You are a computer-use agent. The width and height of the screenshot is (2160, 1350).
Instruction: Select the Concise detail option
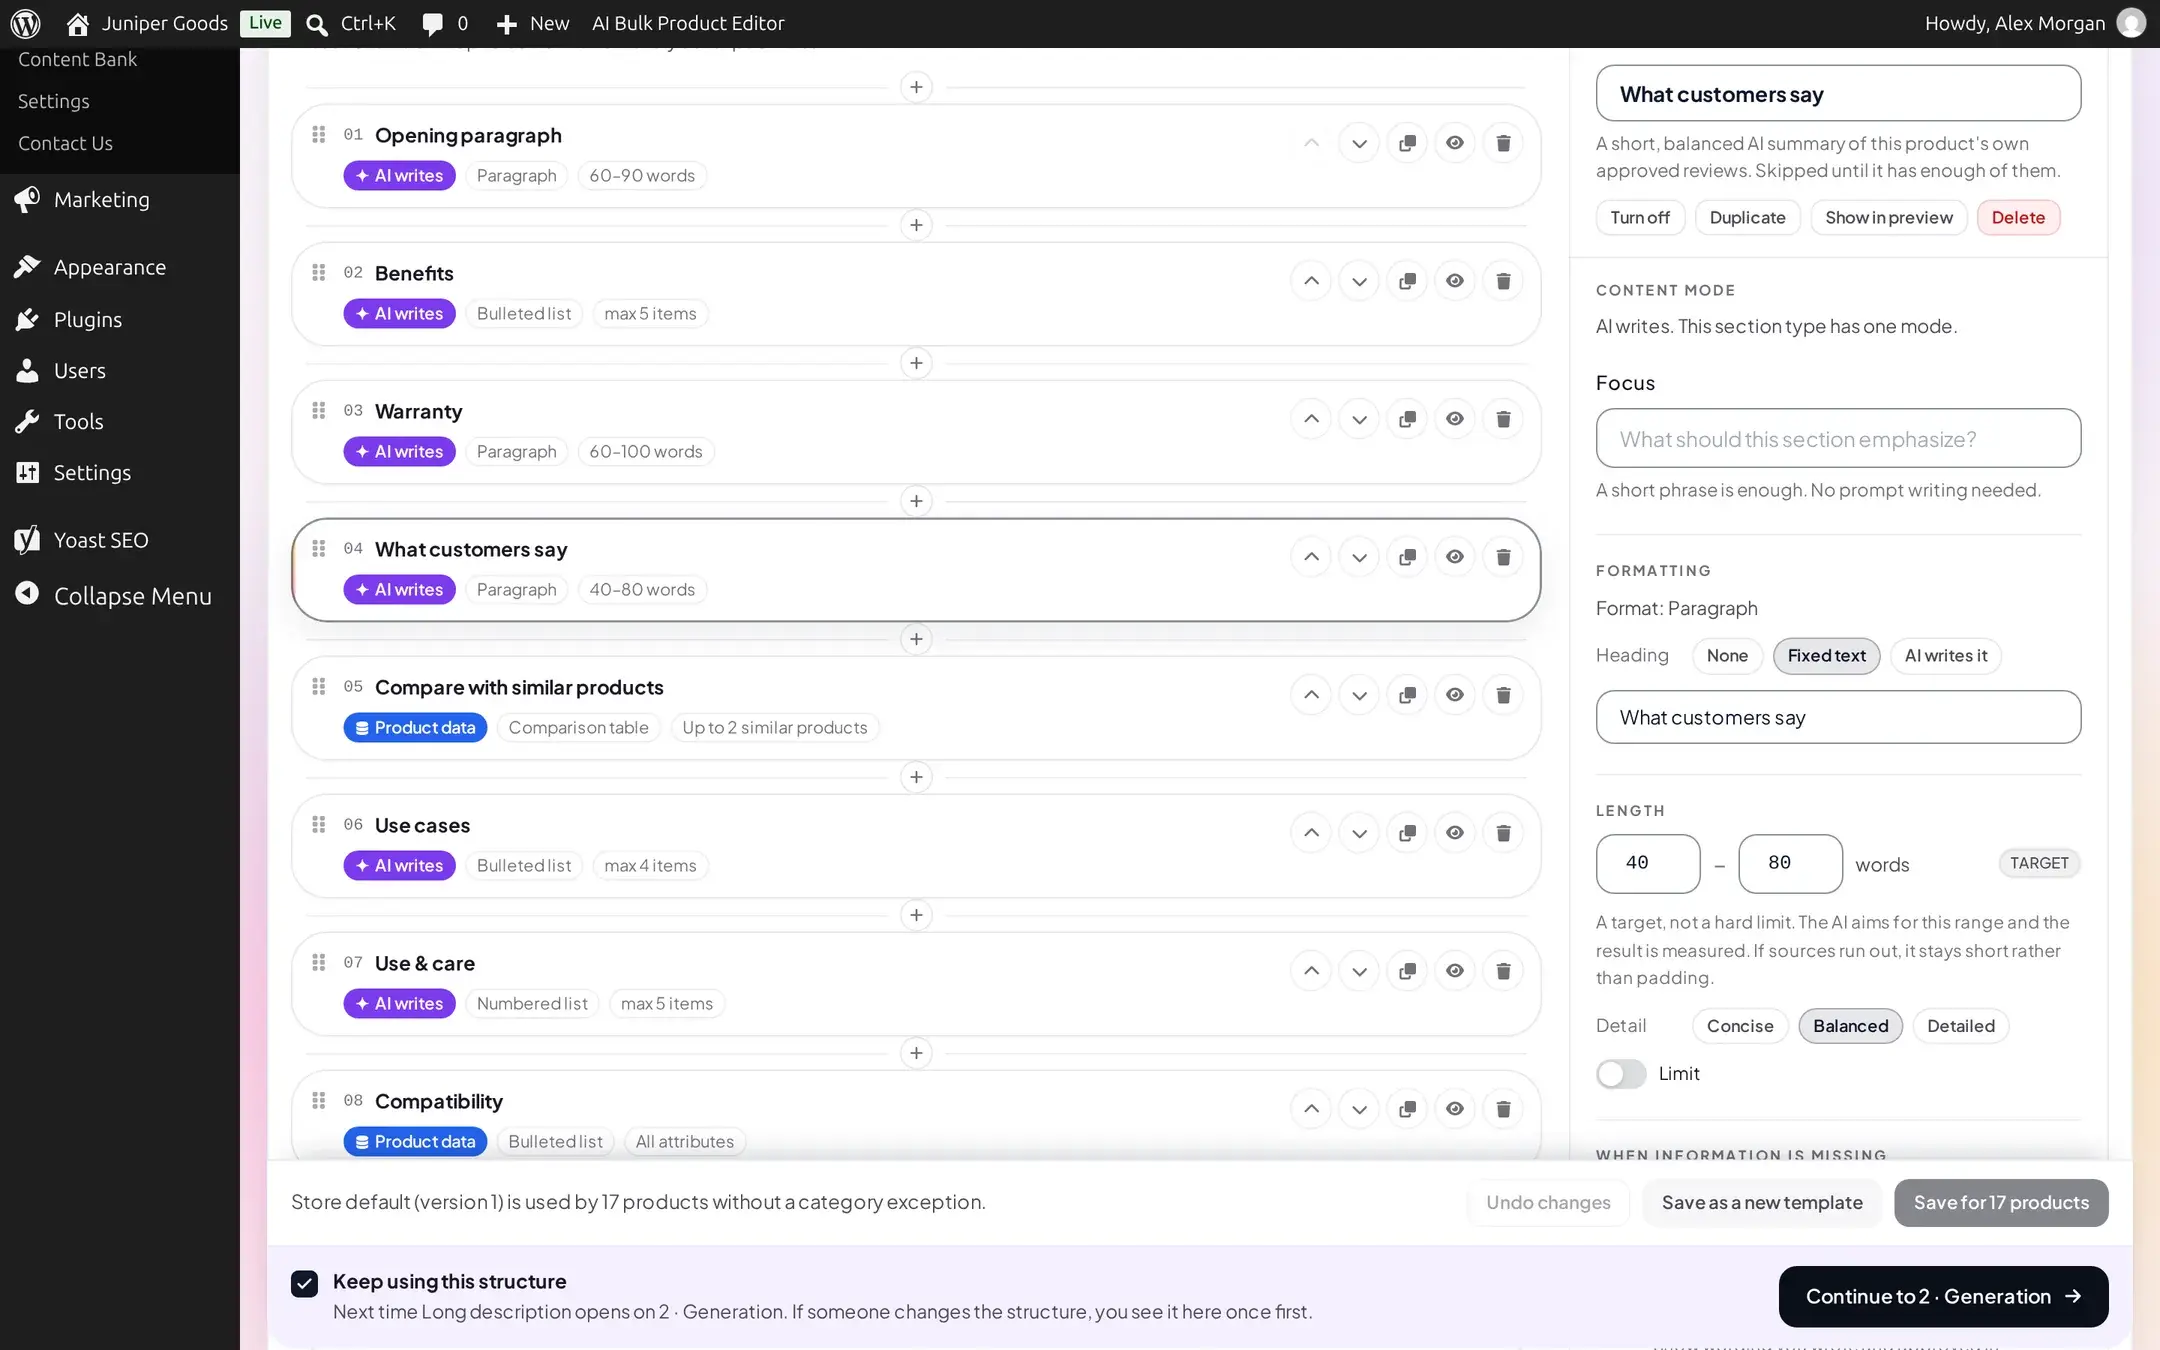pos(1740,1026)
